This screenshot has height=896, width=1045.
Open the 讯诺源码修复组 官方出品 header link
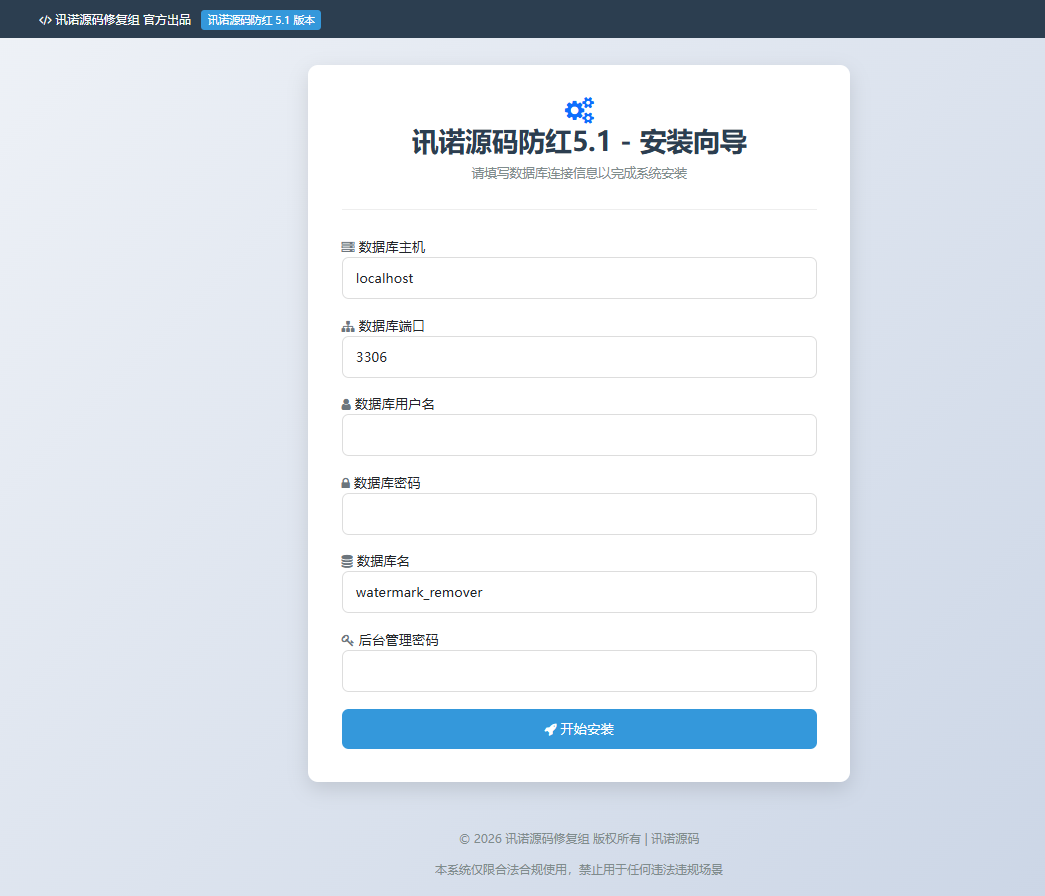tap(122, 20)
